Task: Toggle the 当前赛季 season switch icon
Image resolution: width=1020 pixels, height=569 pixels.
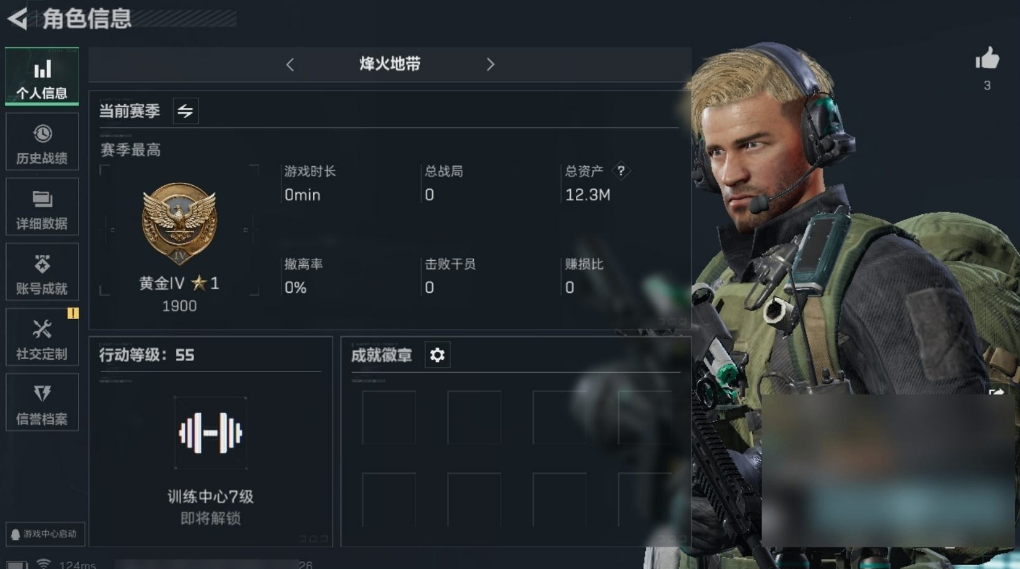Action: coord(185,111)
